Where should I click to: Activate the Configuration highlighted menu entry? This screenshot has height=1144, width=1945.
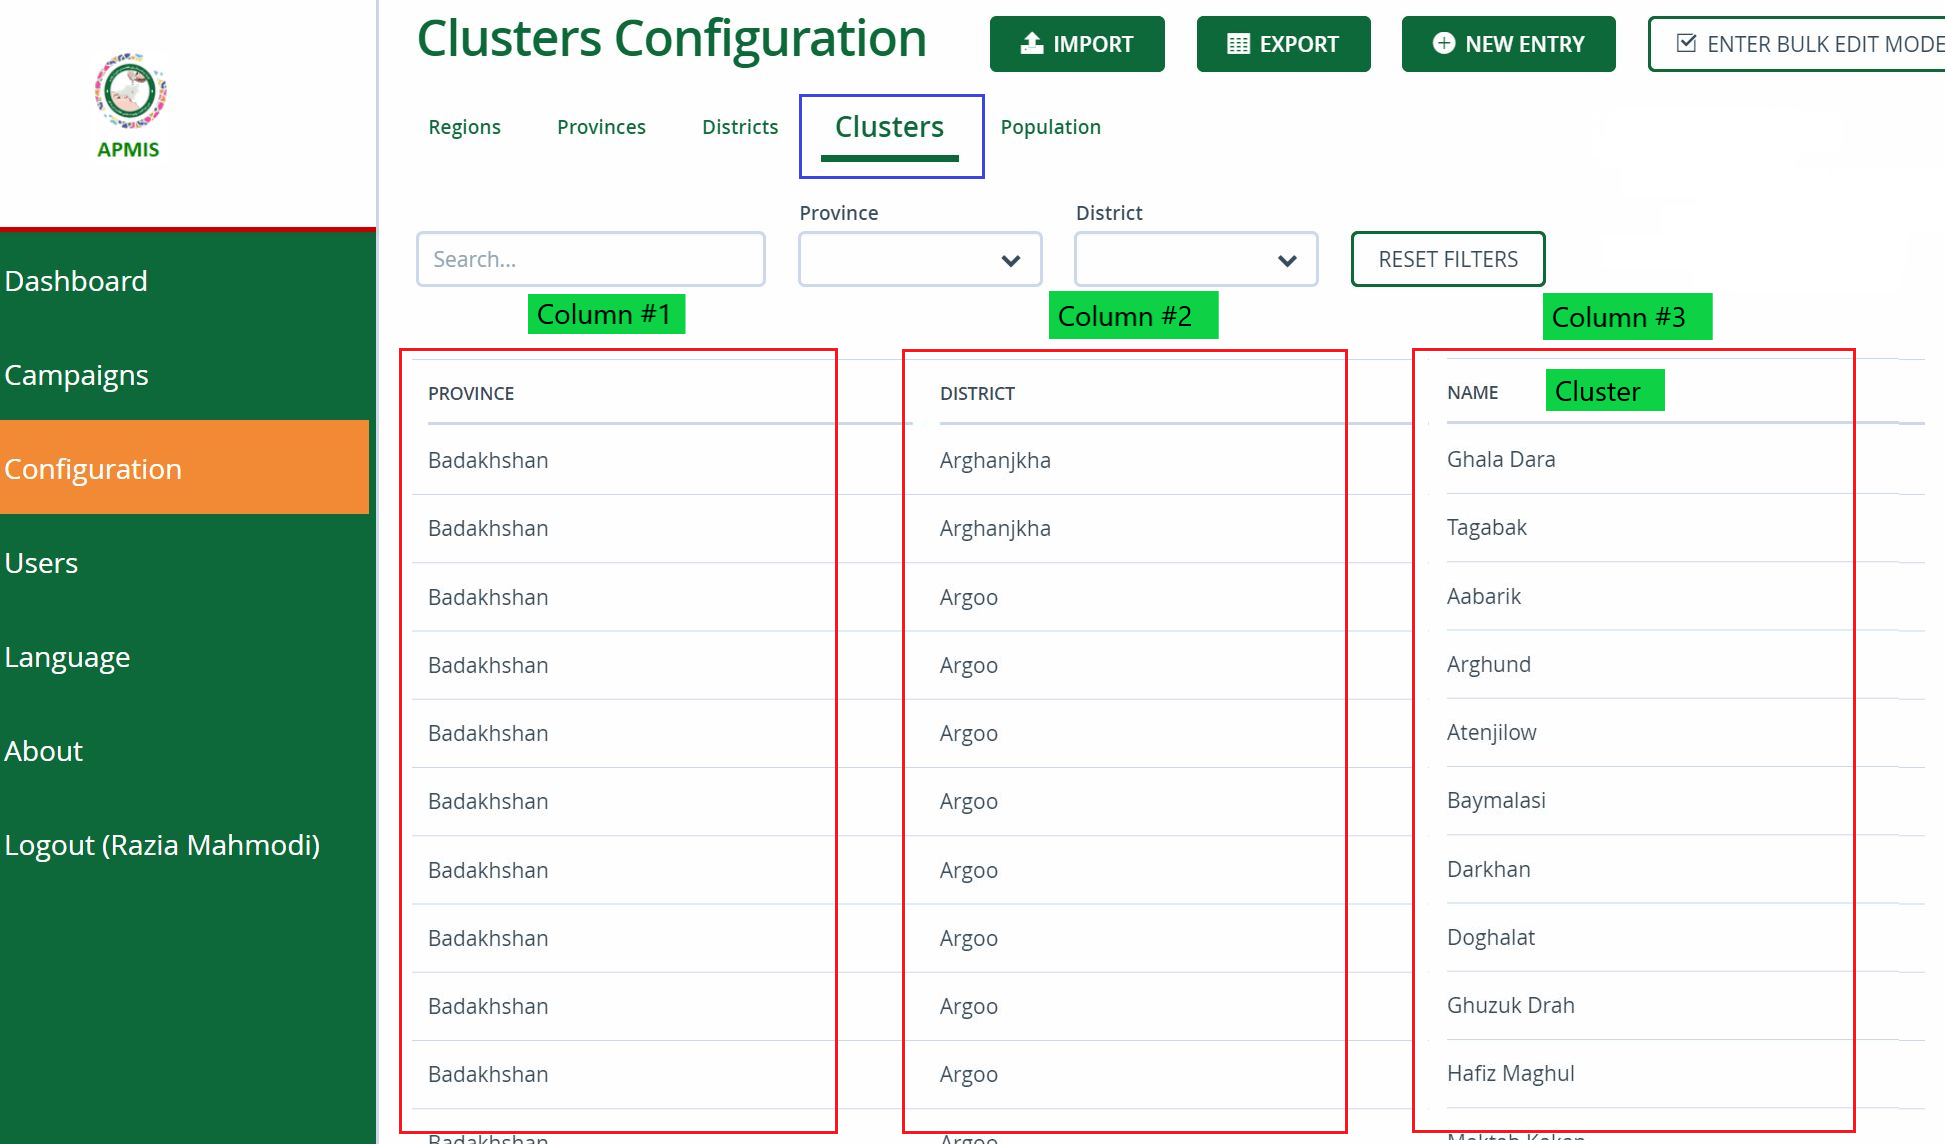(x=93, y=468)
